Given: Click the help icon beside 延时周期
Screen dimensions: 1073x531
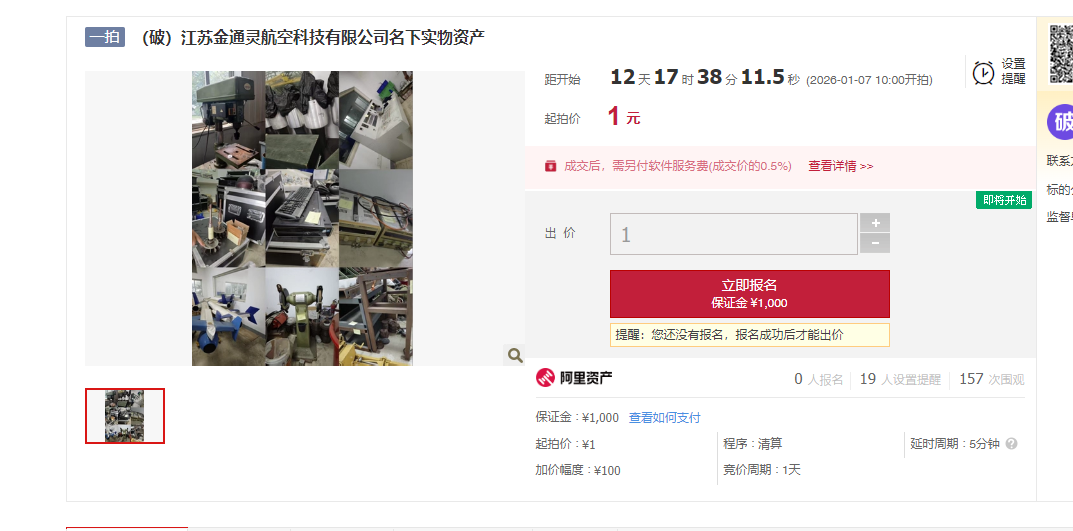Looking at the screenshot, I should [1011, 443].
